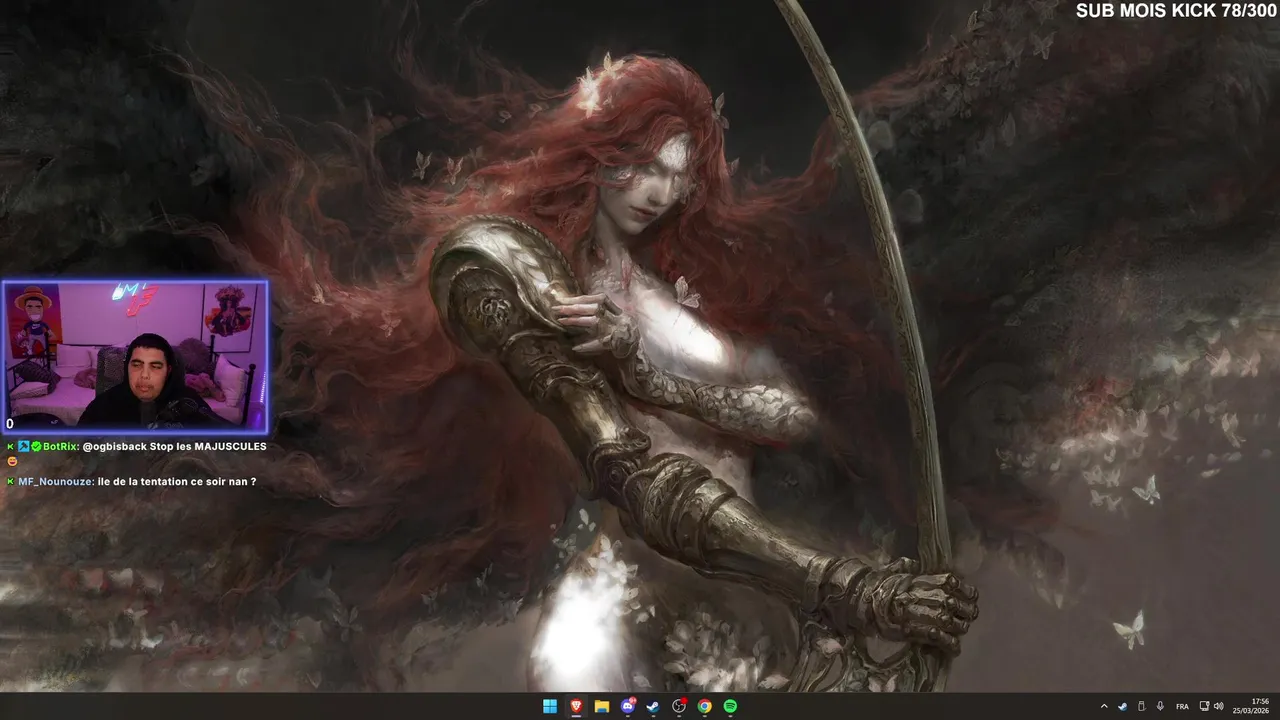1280x720 pixels.
Task: Click the USB device tray icon
Action: click(x=1142, y=706)
